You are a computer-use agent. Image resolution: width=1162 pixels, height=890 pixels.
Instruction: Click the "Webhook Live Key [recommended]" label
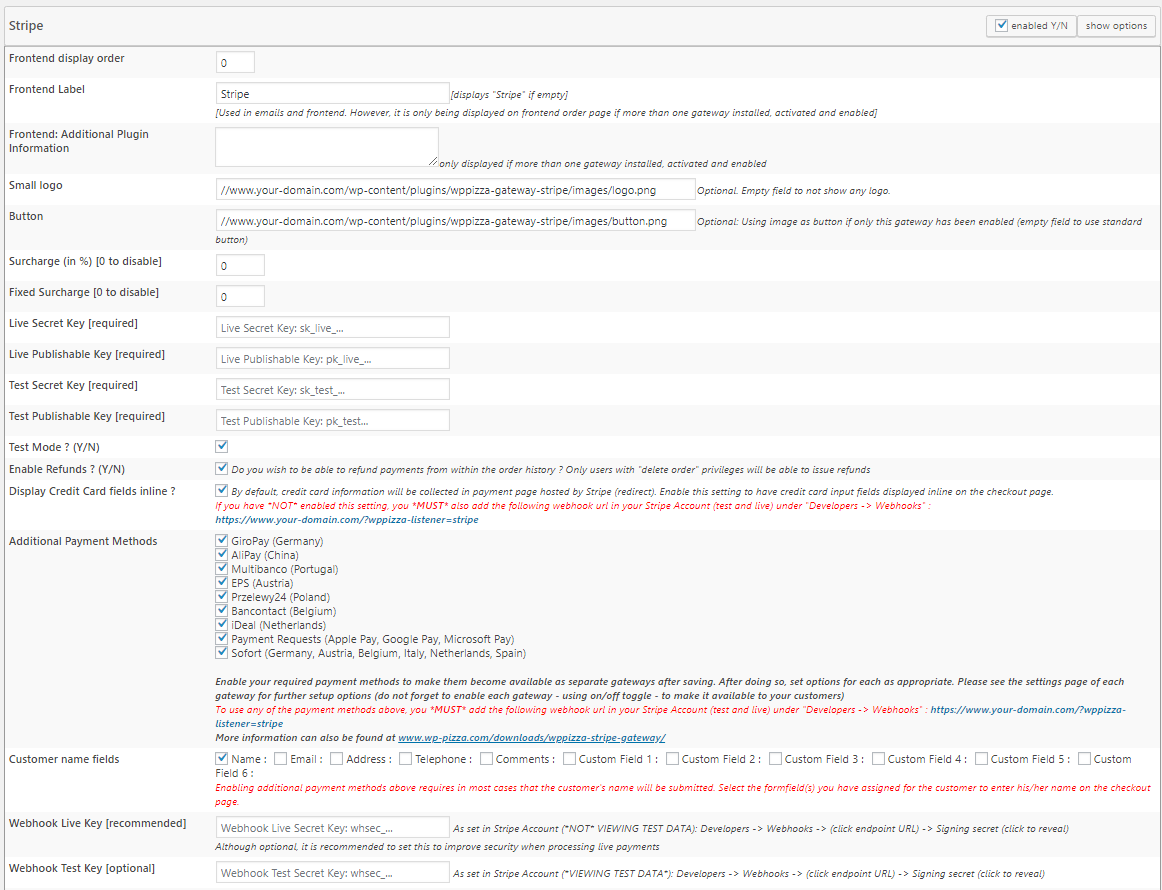tap(97, 823)
